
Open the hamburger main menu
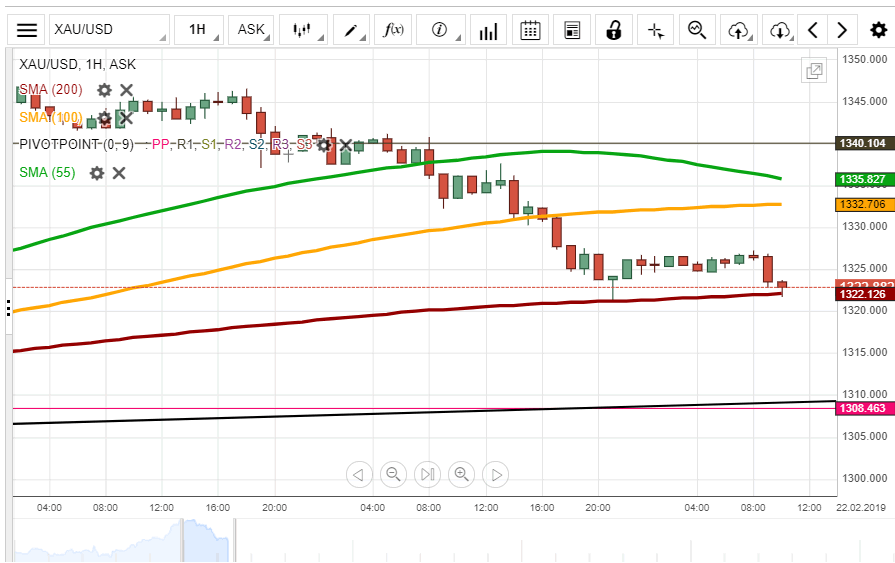point(27,30)
